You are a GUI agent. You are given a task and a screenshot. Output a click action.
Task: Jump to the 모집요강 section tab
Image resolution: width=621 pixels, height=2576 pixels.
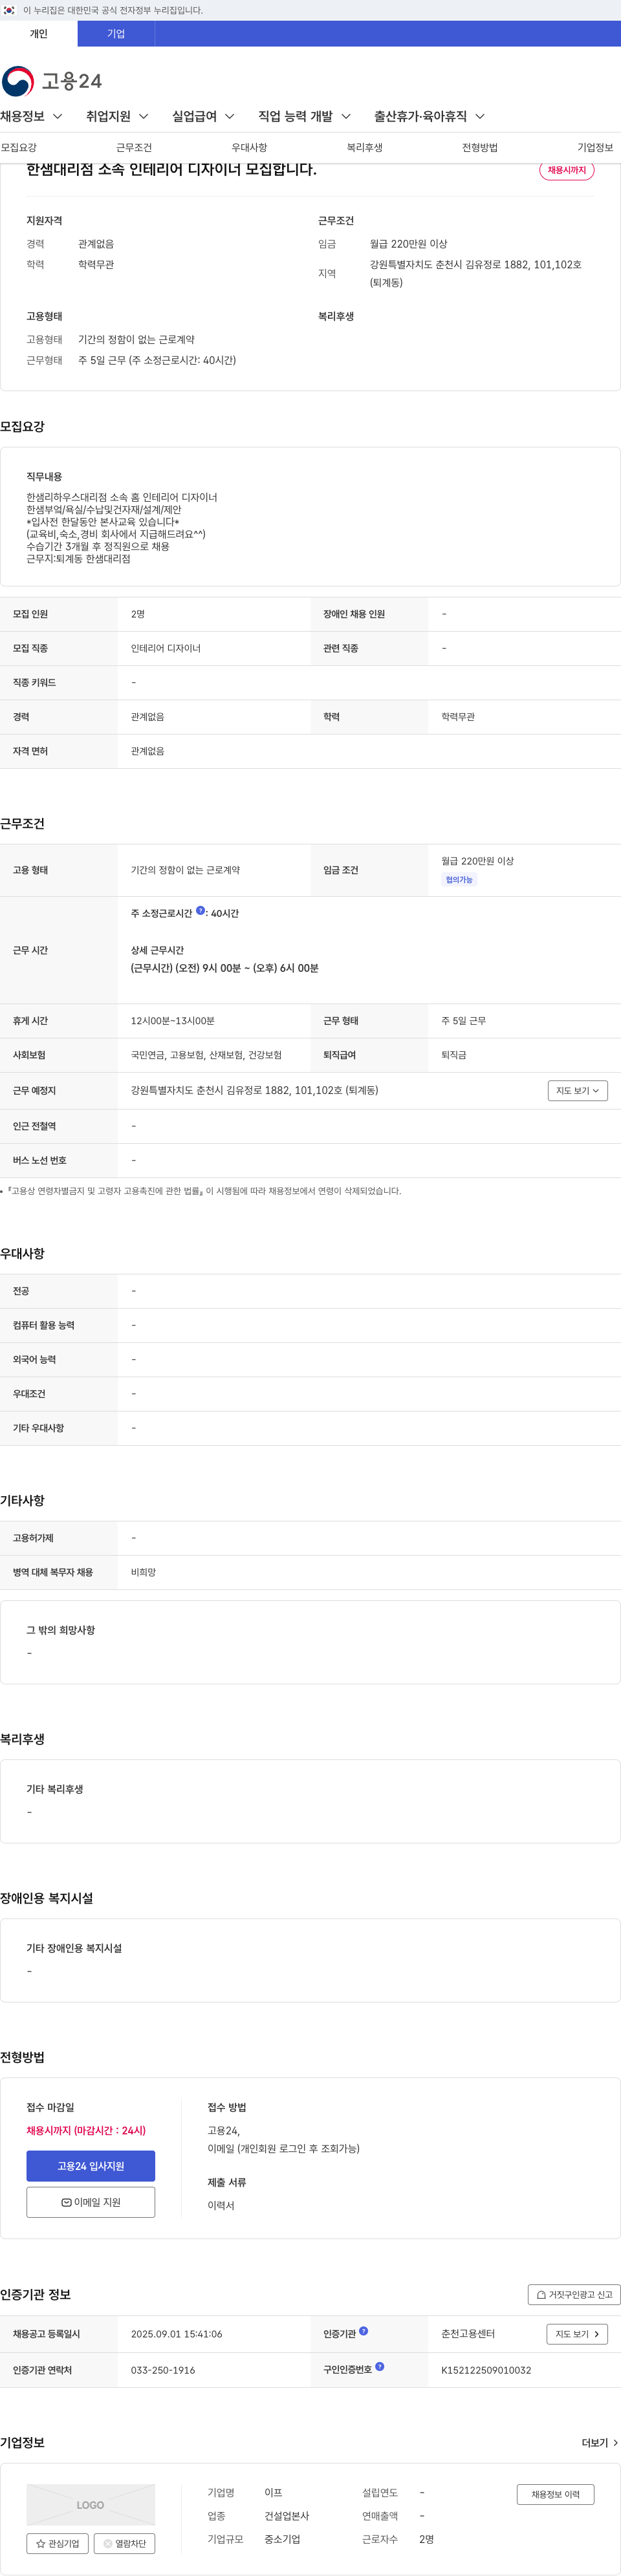point(18,148)
